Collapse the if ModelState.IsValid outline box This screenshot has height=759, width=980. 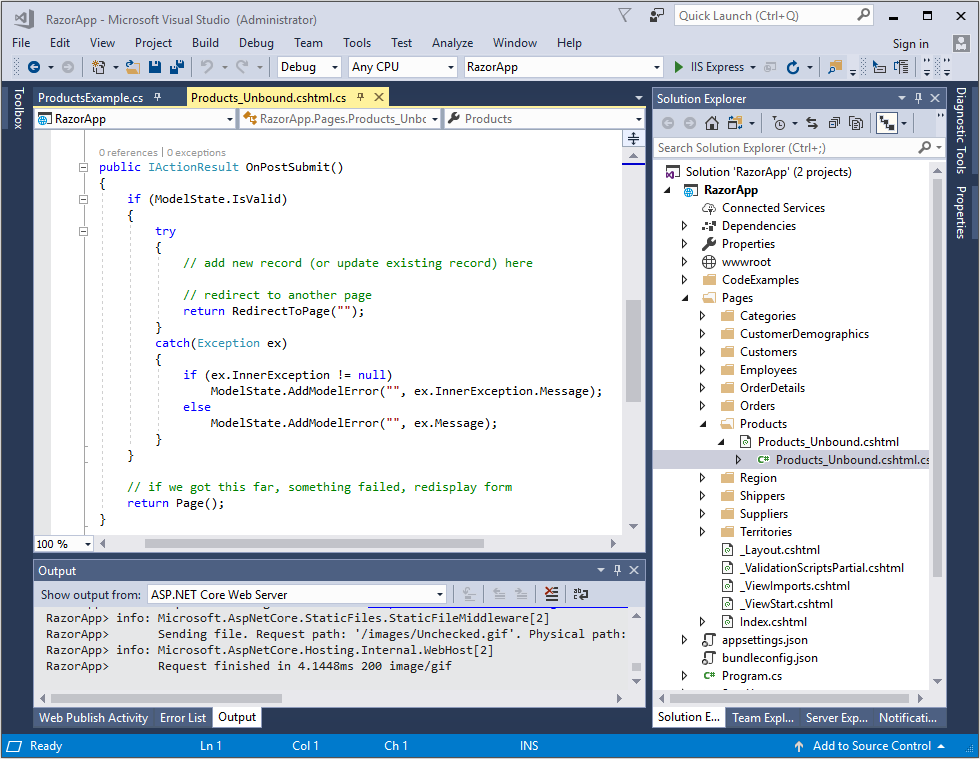tap(83, 199)
